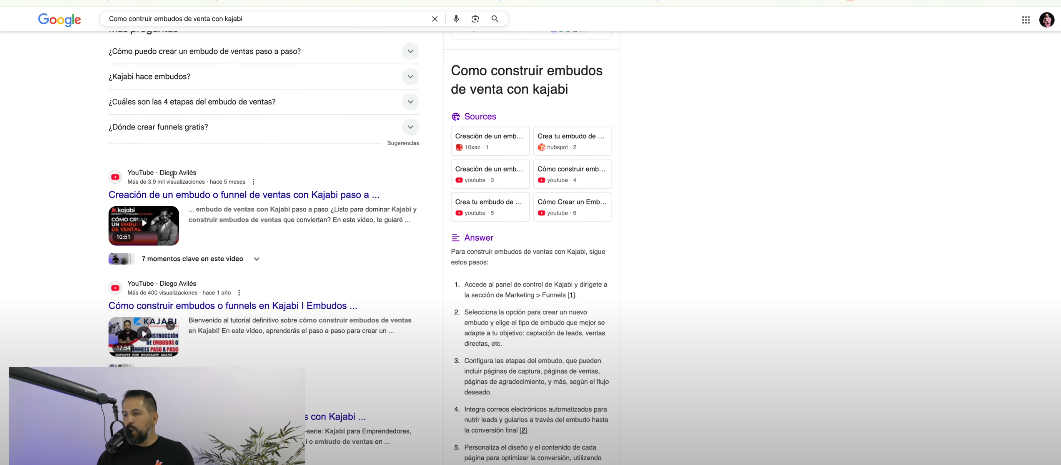Image resolution: width=1061 pixels, height=465 pixels.
Task: Click the Answer section icon
Action: [455, 238]
